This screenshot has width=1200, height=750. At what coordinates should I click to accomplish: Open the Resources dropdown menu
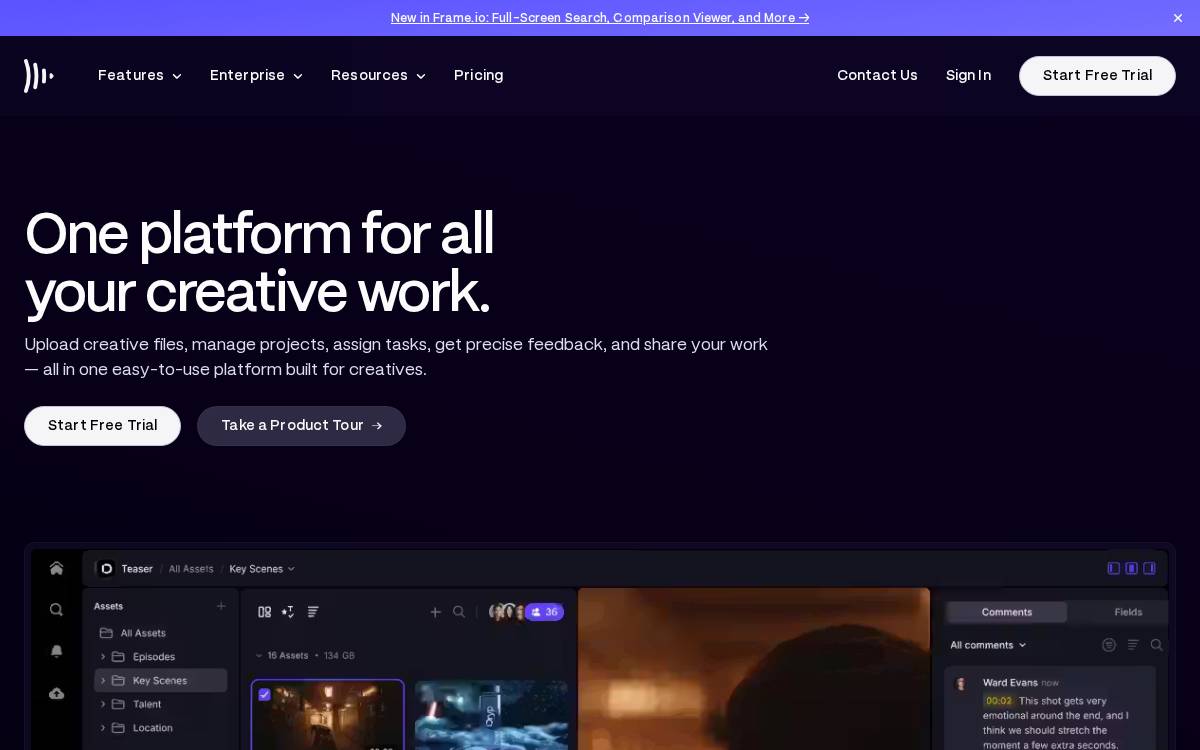378,76
